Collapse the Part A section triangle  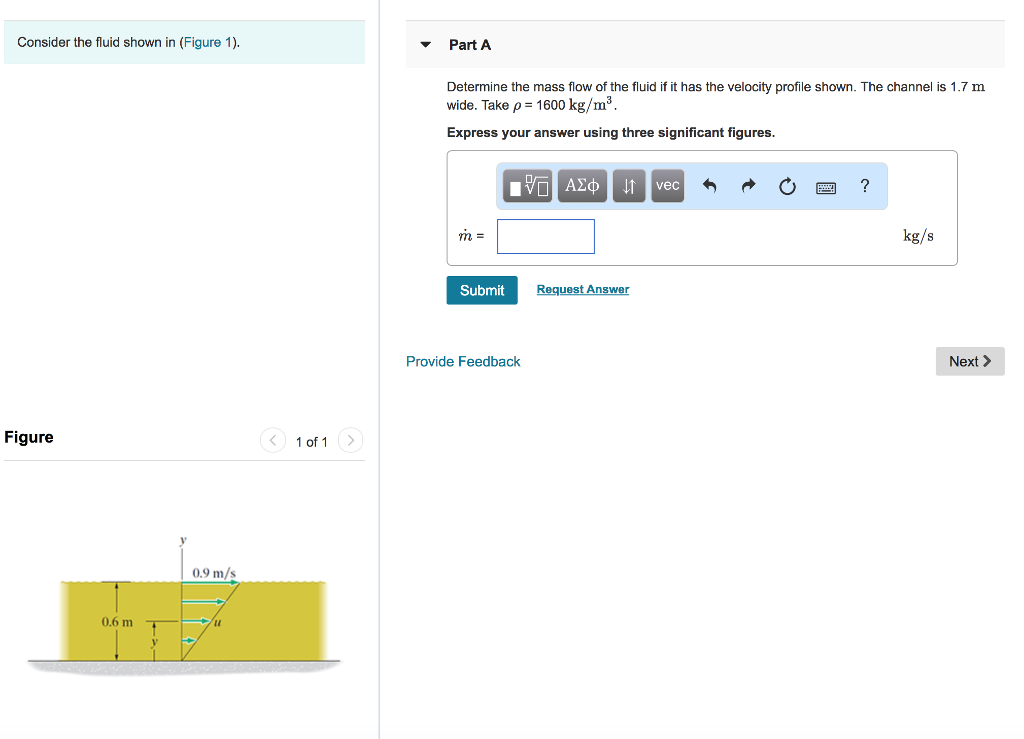click(426, 45)
